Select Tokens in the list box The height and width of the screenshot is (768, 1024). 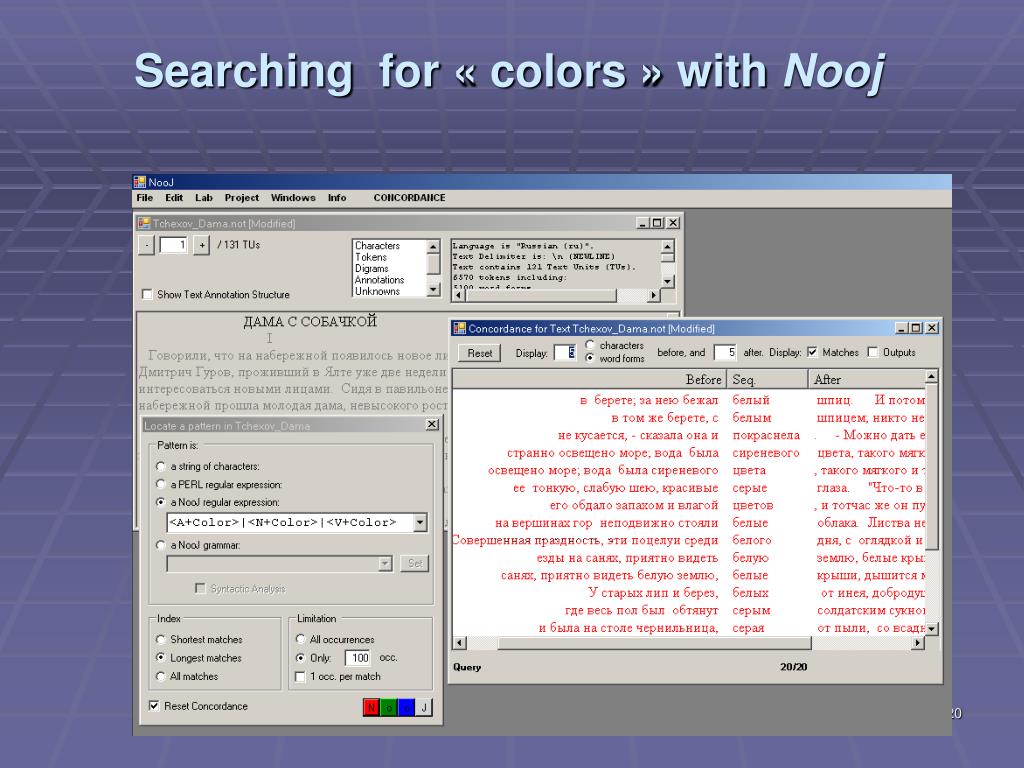pos(371,257)
